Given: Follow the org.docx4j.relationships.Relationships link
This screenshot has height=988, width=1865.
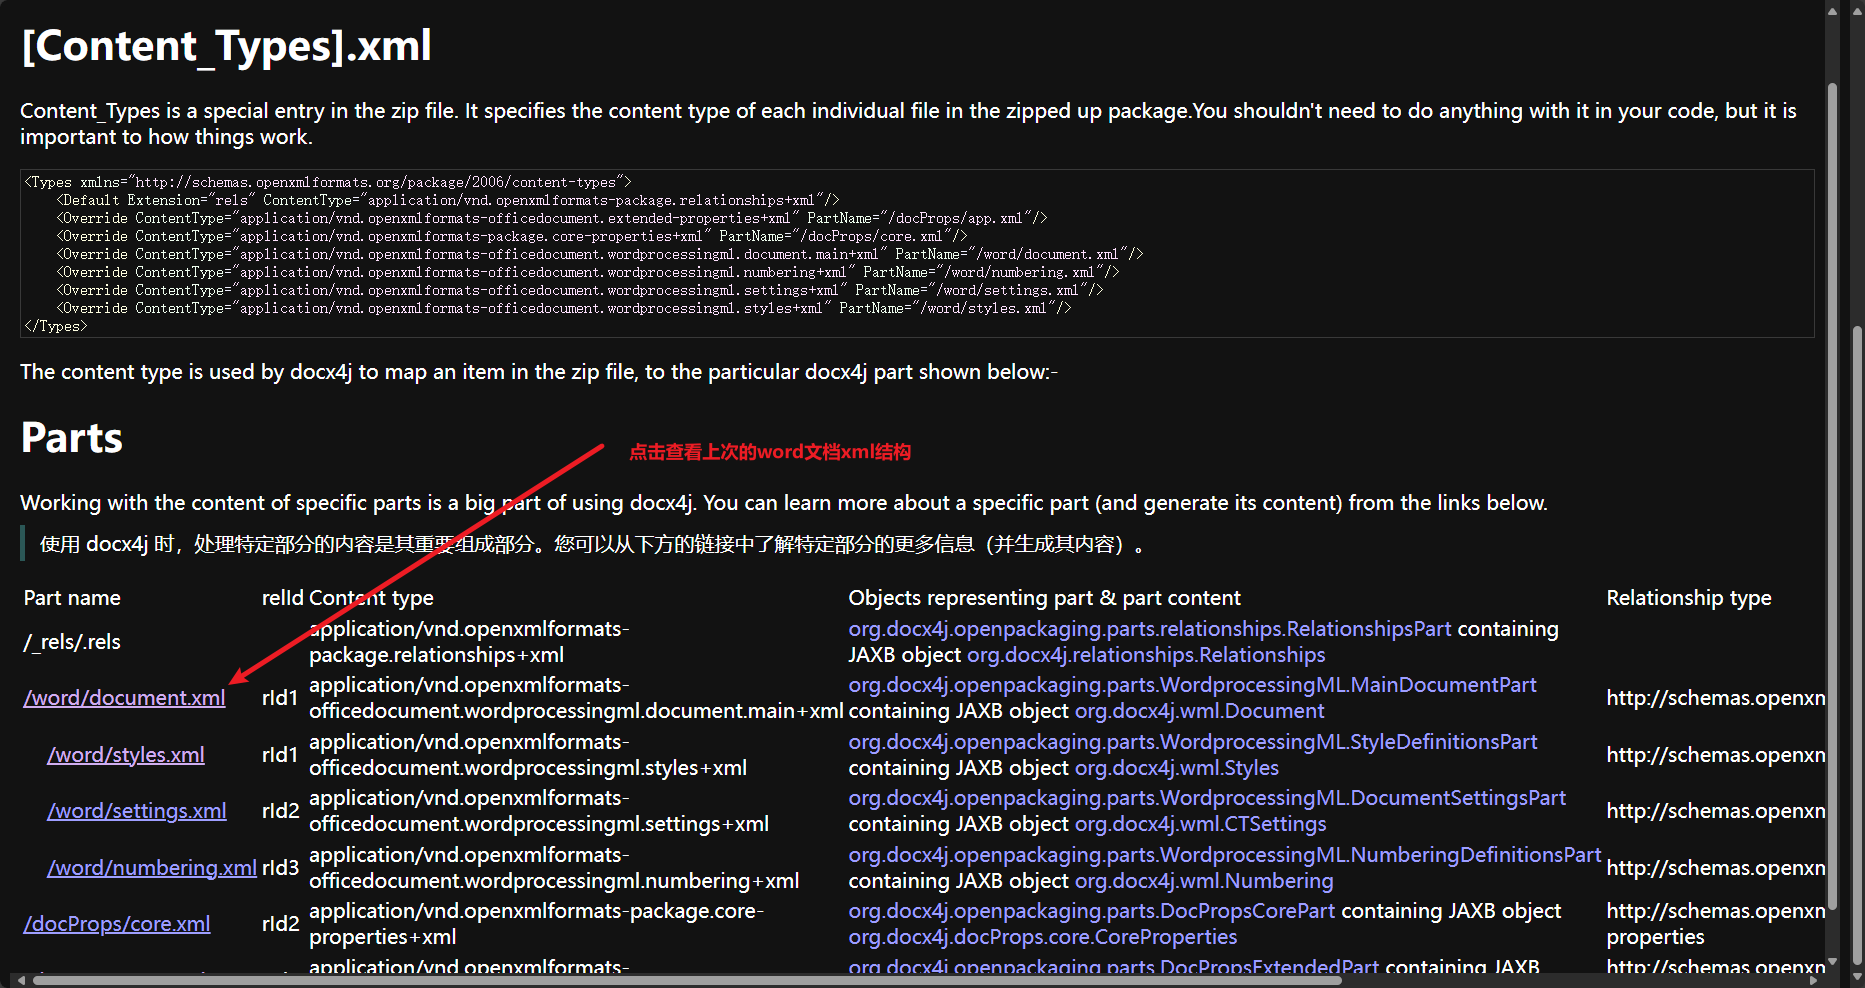Looking at the screenshot, I should click(x=1146, y=655).
